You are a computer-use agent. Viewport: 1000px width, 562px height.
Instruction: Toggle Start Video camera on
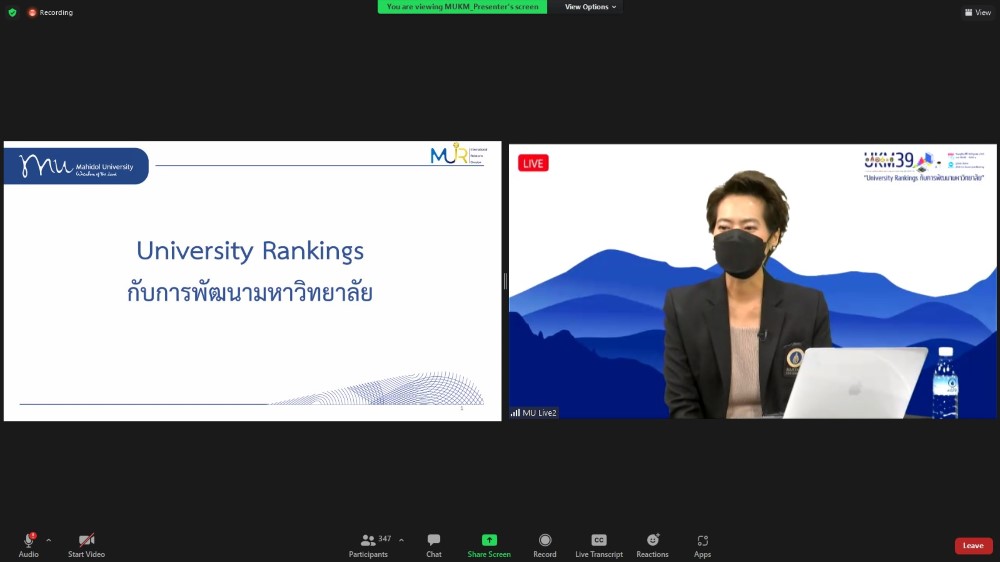click(86, 544)
